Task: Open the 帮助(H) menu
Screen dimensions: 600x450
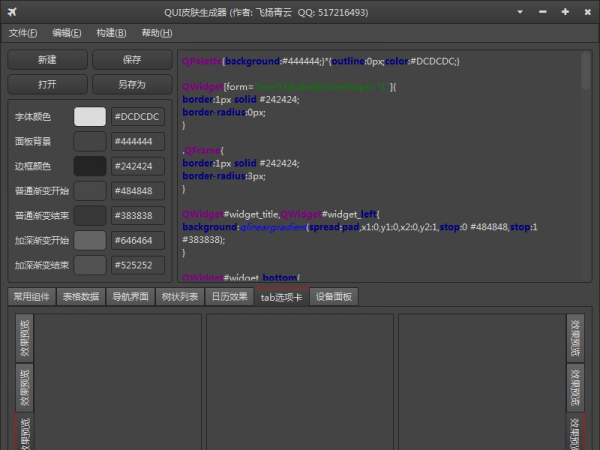Action: click(157, 33)
